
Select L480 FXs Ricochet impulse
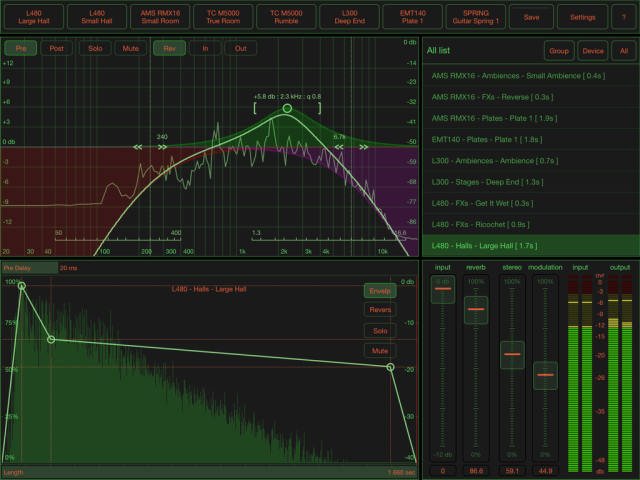(x=530, y=224)
